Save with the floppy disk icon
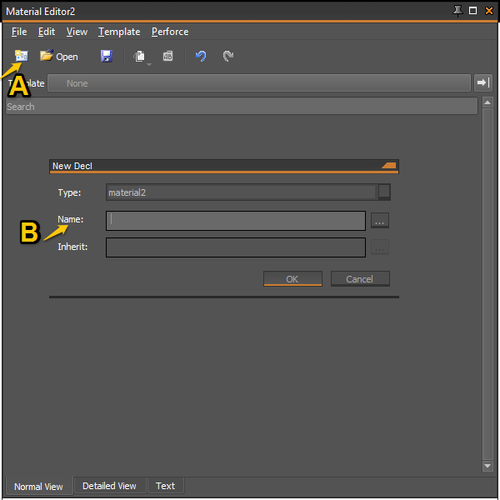This screenshot has height=500, width=500. tap(107, 56)
